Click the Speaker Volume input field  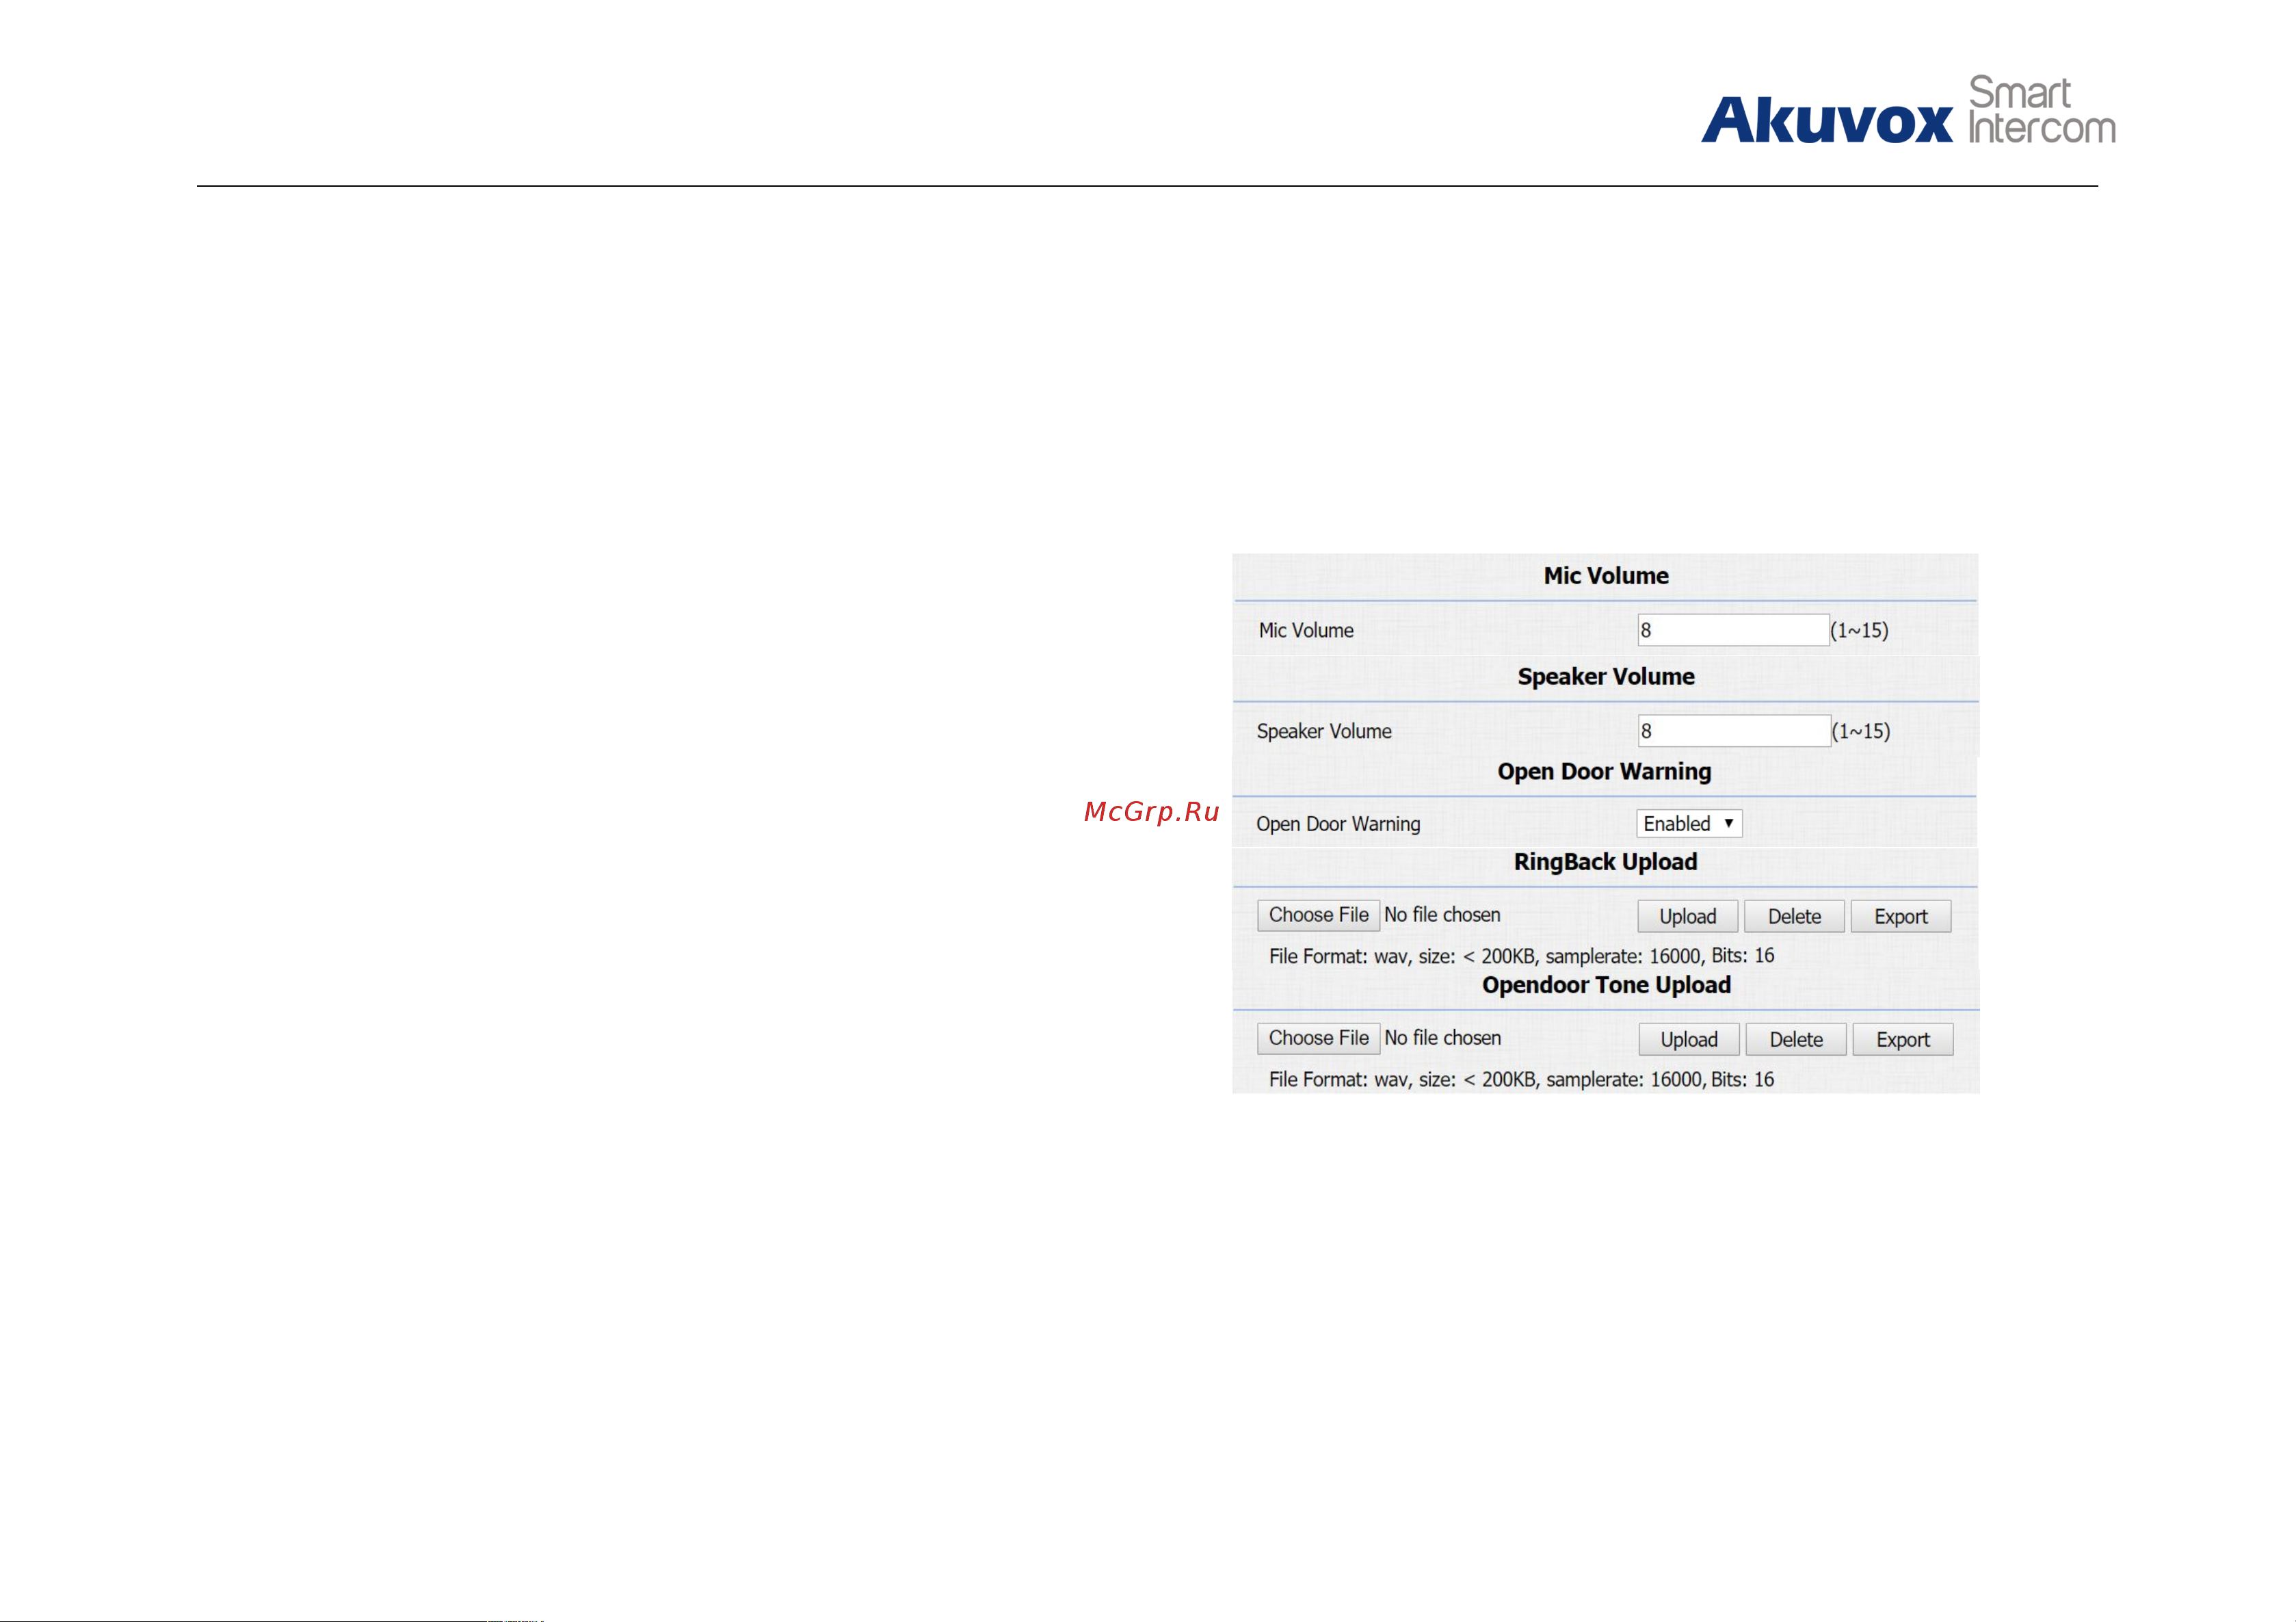click(x=1734, y=731)
